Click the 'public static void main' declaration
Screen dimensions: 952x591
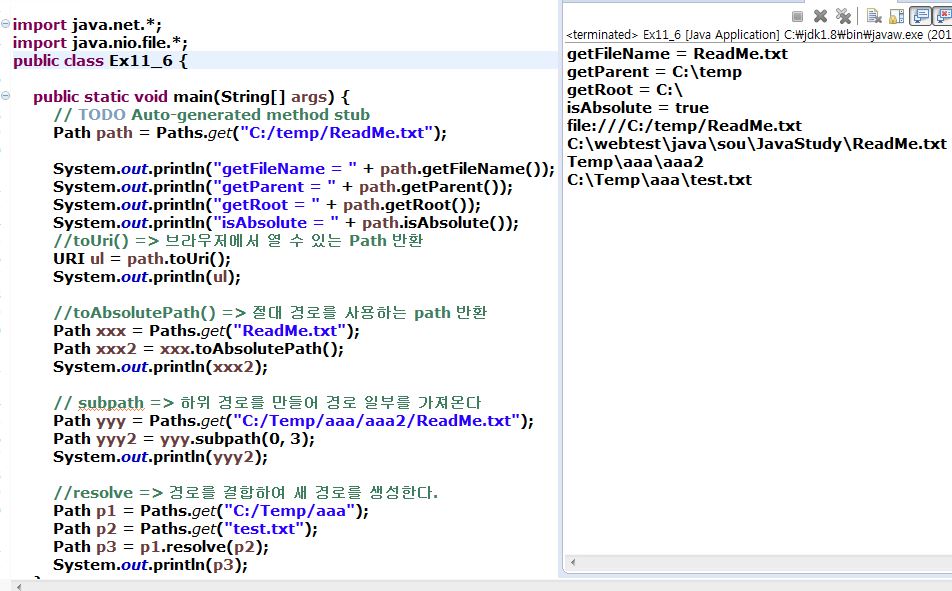tap(191, 97)
